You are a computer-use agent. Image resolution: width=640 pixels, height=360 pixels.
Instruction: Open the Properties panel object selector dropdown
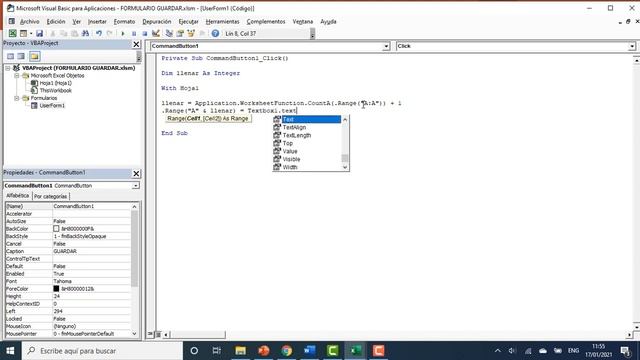point(135,186)
